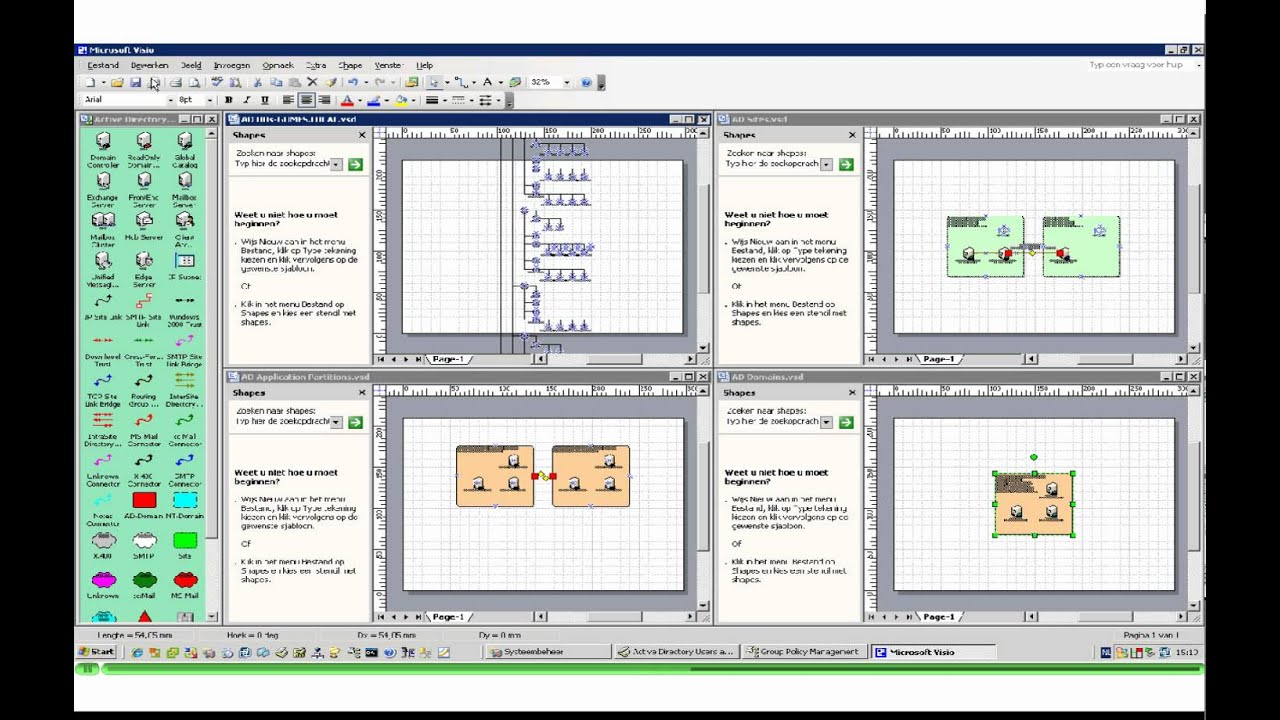Click the Save toolbar icon

coord(136,82)
